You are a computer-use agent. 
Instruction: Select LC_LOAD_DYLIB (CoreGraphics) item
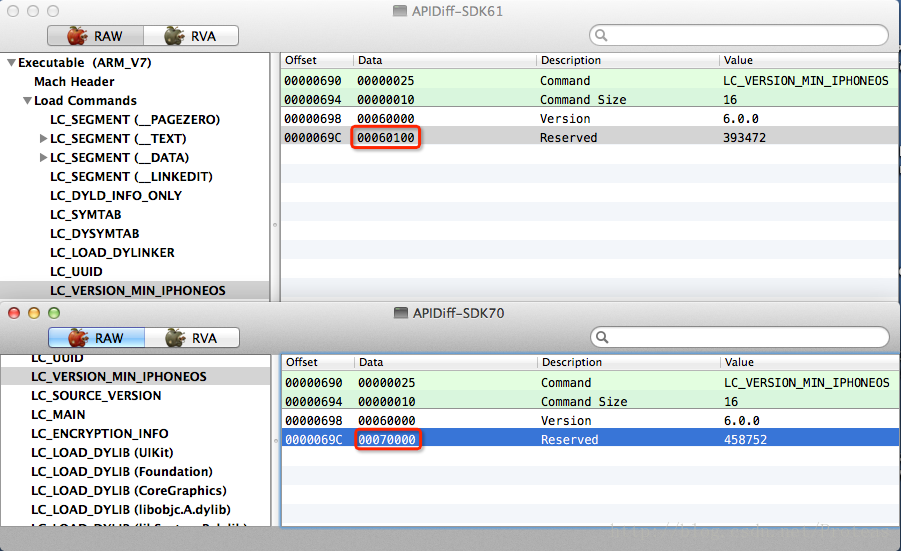pyautogui.click(x=129, y=490)
